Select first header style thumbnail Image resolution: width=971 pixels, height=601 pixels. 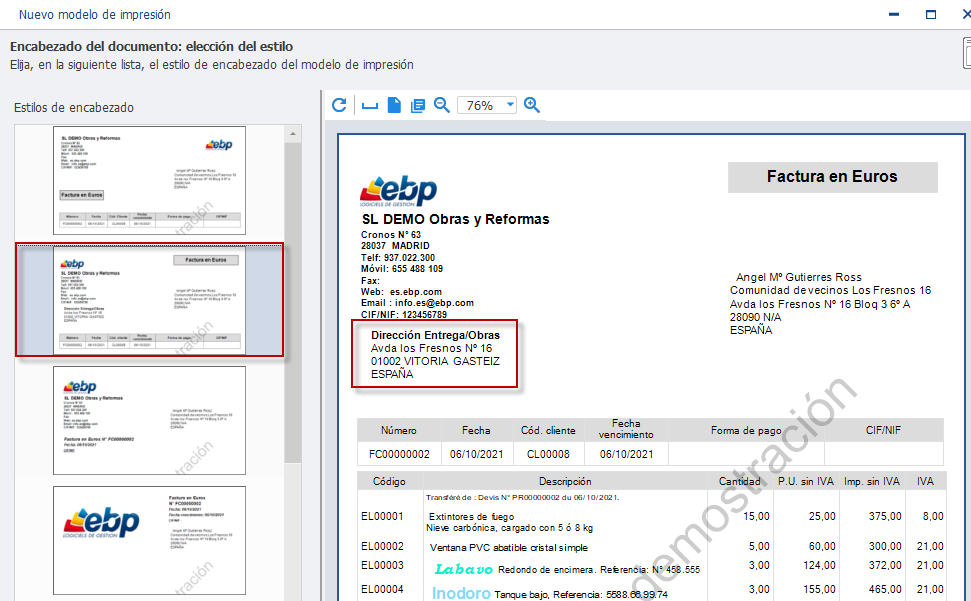pos(149,180)
